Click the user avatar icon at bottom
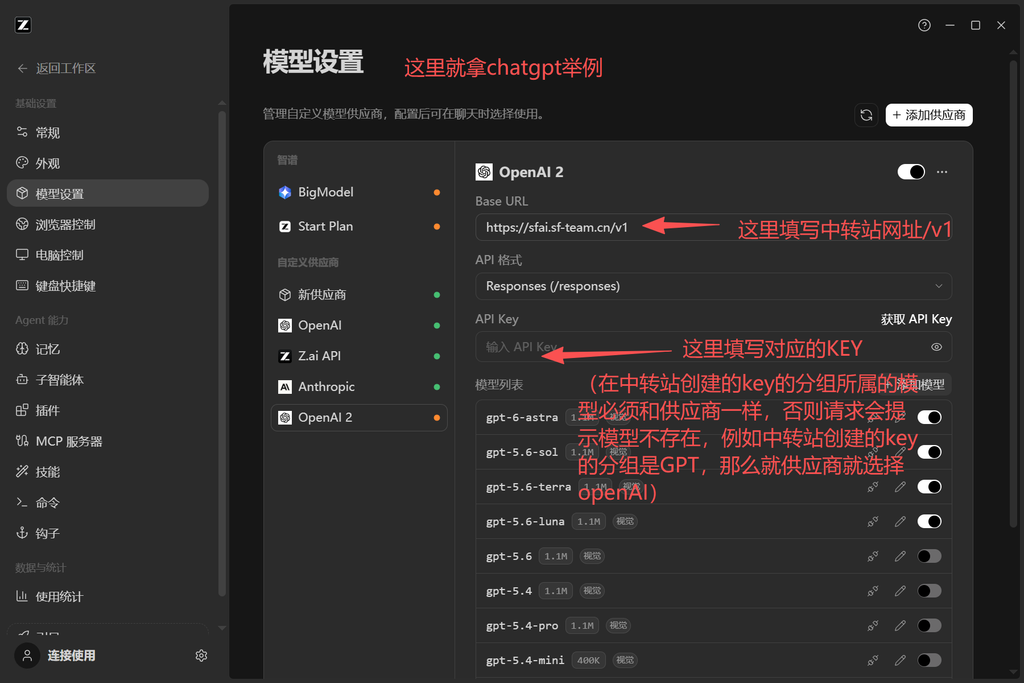Viewport: 1024px width, 683px height. point(27,656)
